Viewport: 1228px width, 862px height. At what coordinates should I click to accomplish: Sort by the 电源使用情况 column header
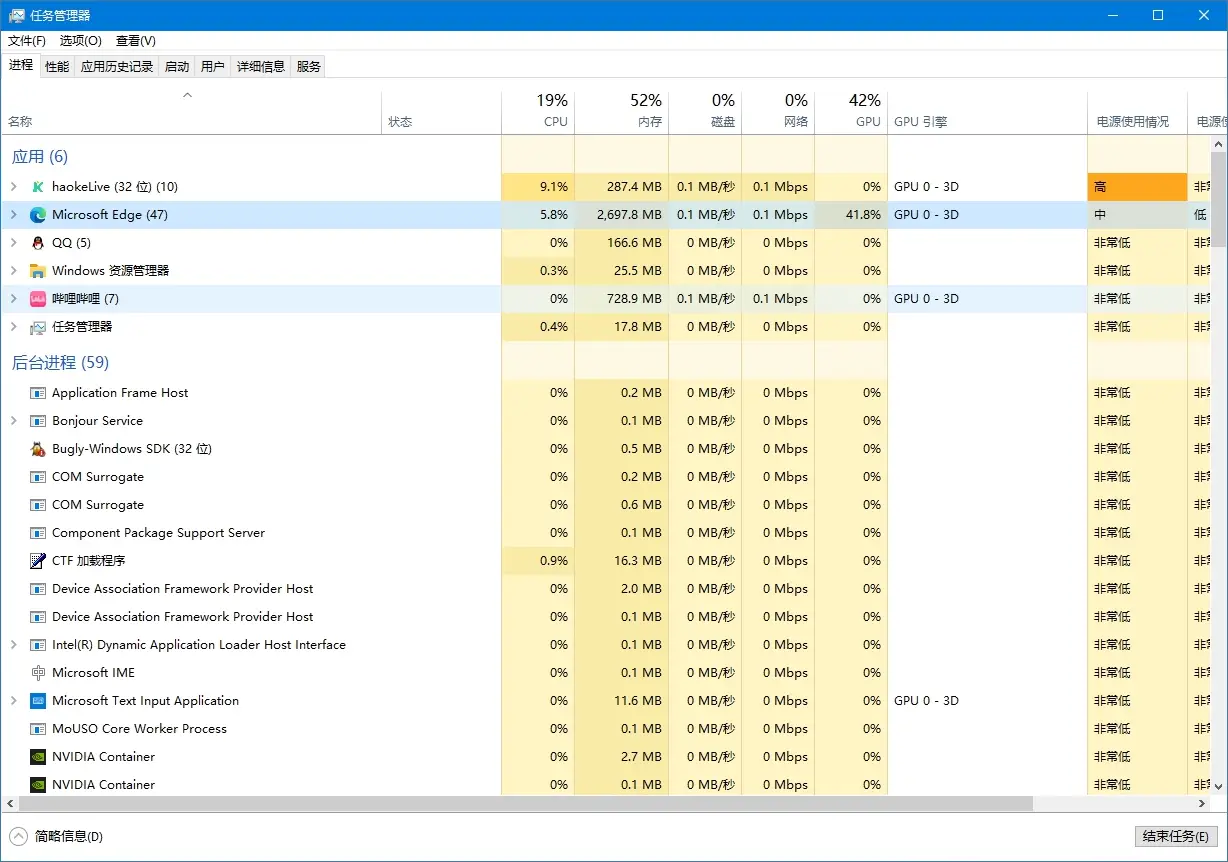pyautogui.click(x=1137, y=112)
